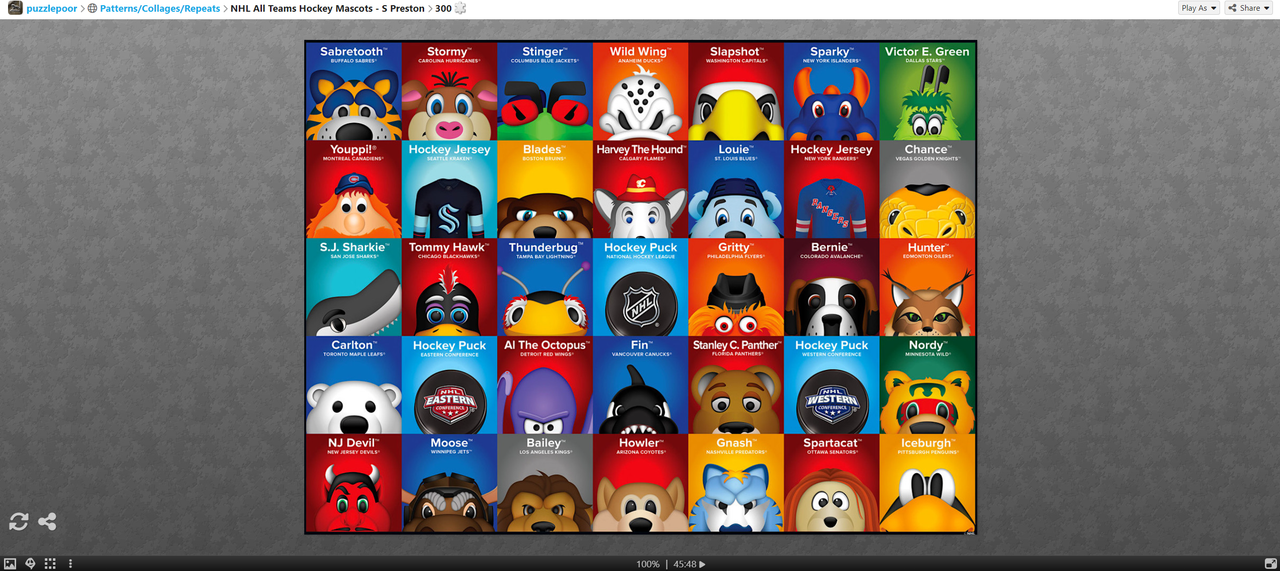Screen dimensions: 1280x571
Task: Click the Thunderbug mascot tile
Action: [545, 287]
